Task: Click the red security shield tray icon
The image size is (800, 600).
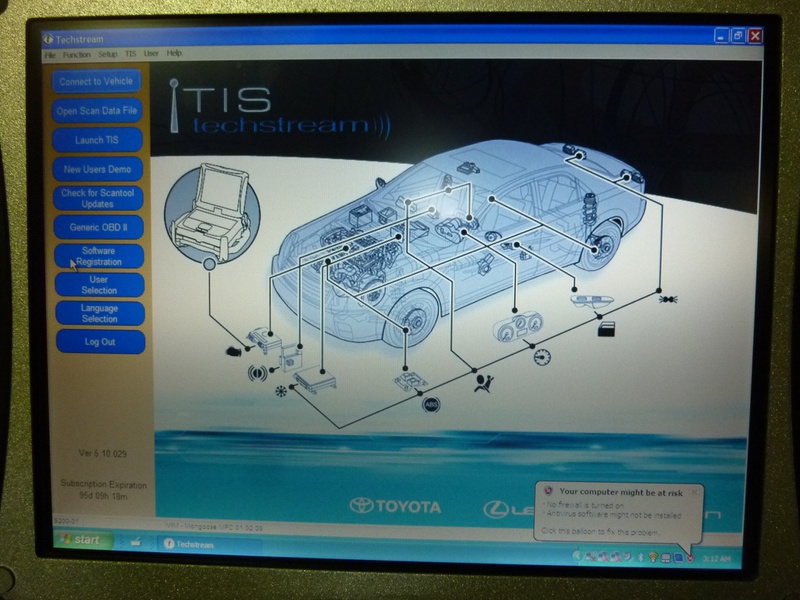Action: coord(690,559)
